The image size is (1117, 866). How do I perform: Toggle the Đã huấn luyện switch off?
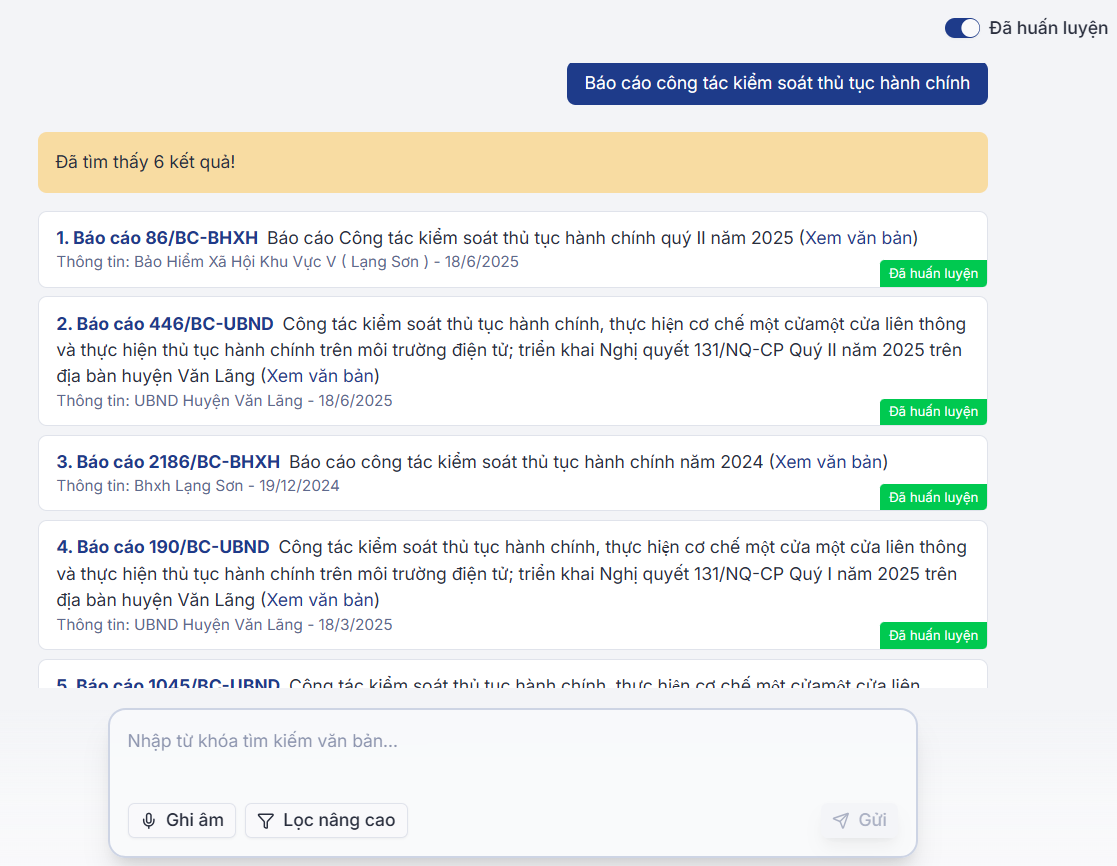(x=962, y=28)
